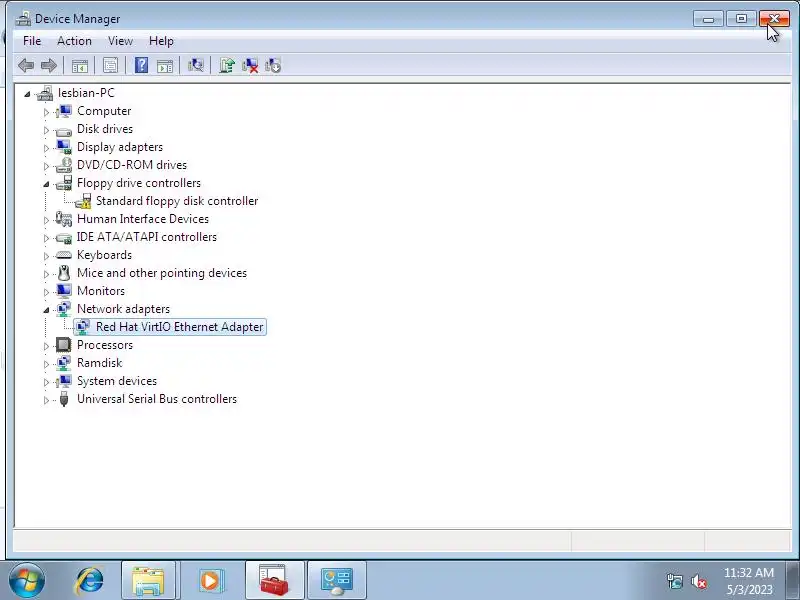
Task: Click the red toolbox taskbar icon
Action: pos(274,581)
